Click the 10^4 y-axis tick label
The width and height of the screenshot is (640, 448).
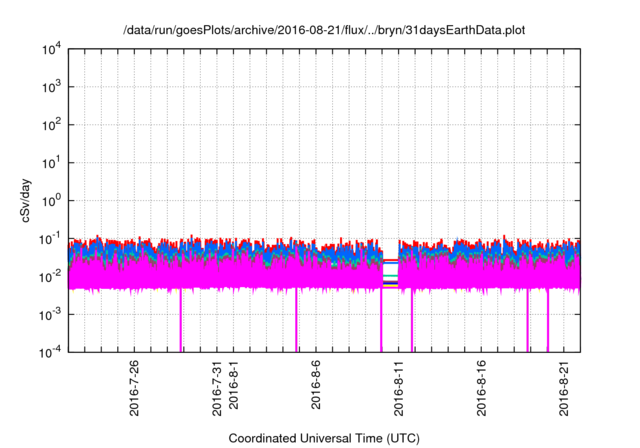click(51, 49)
